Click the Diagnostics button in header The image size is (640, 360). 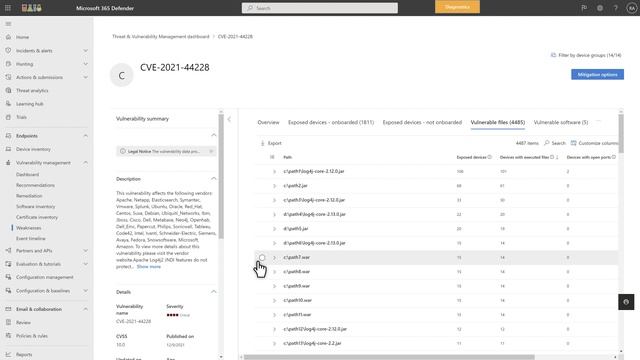457,7
